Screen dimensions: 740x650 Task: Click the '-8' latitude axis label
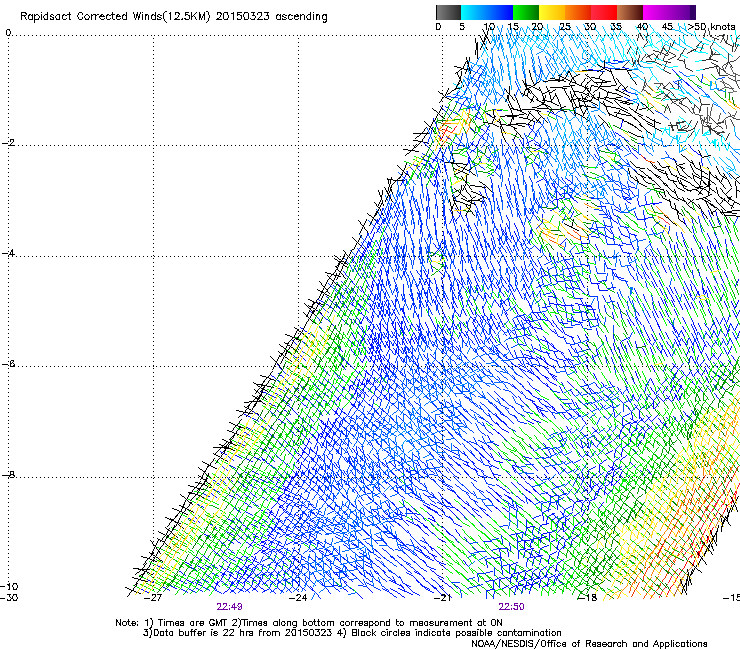point(8,474)
